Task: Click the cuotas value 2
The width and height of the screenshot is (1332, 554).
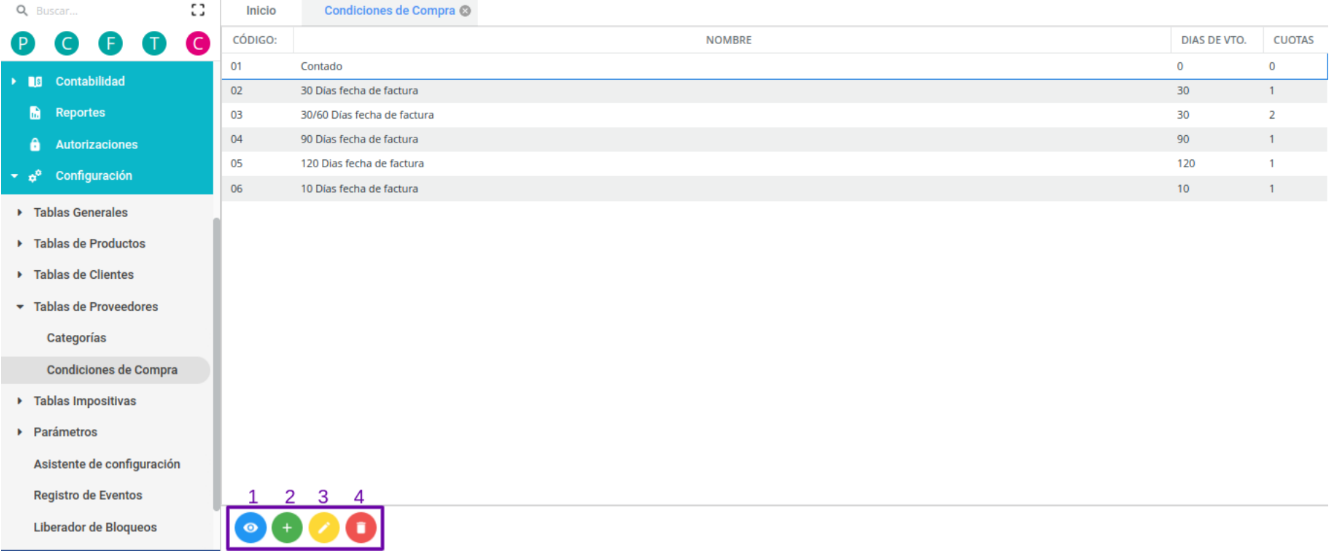Action: [1272, 115]
